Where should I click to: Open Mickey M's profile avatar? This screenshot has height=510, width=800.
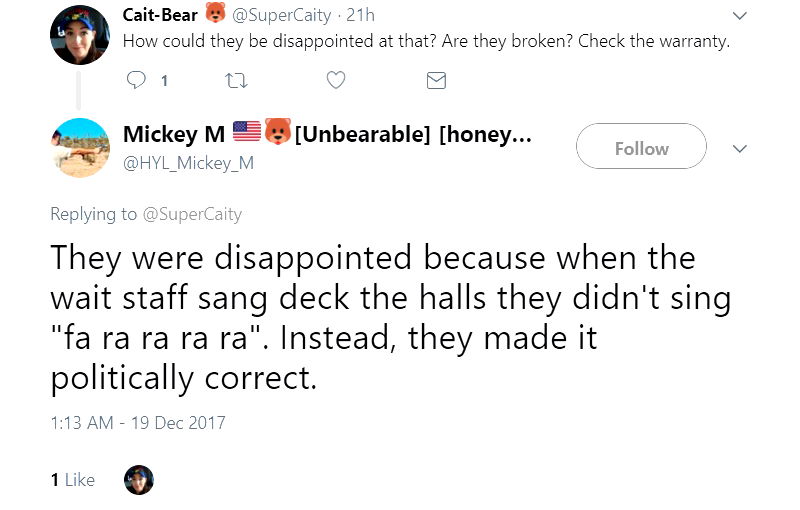pyautogui.click(x=80, y=148)
